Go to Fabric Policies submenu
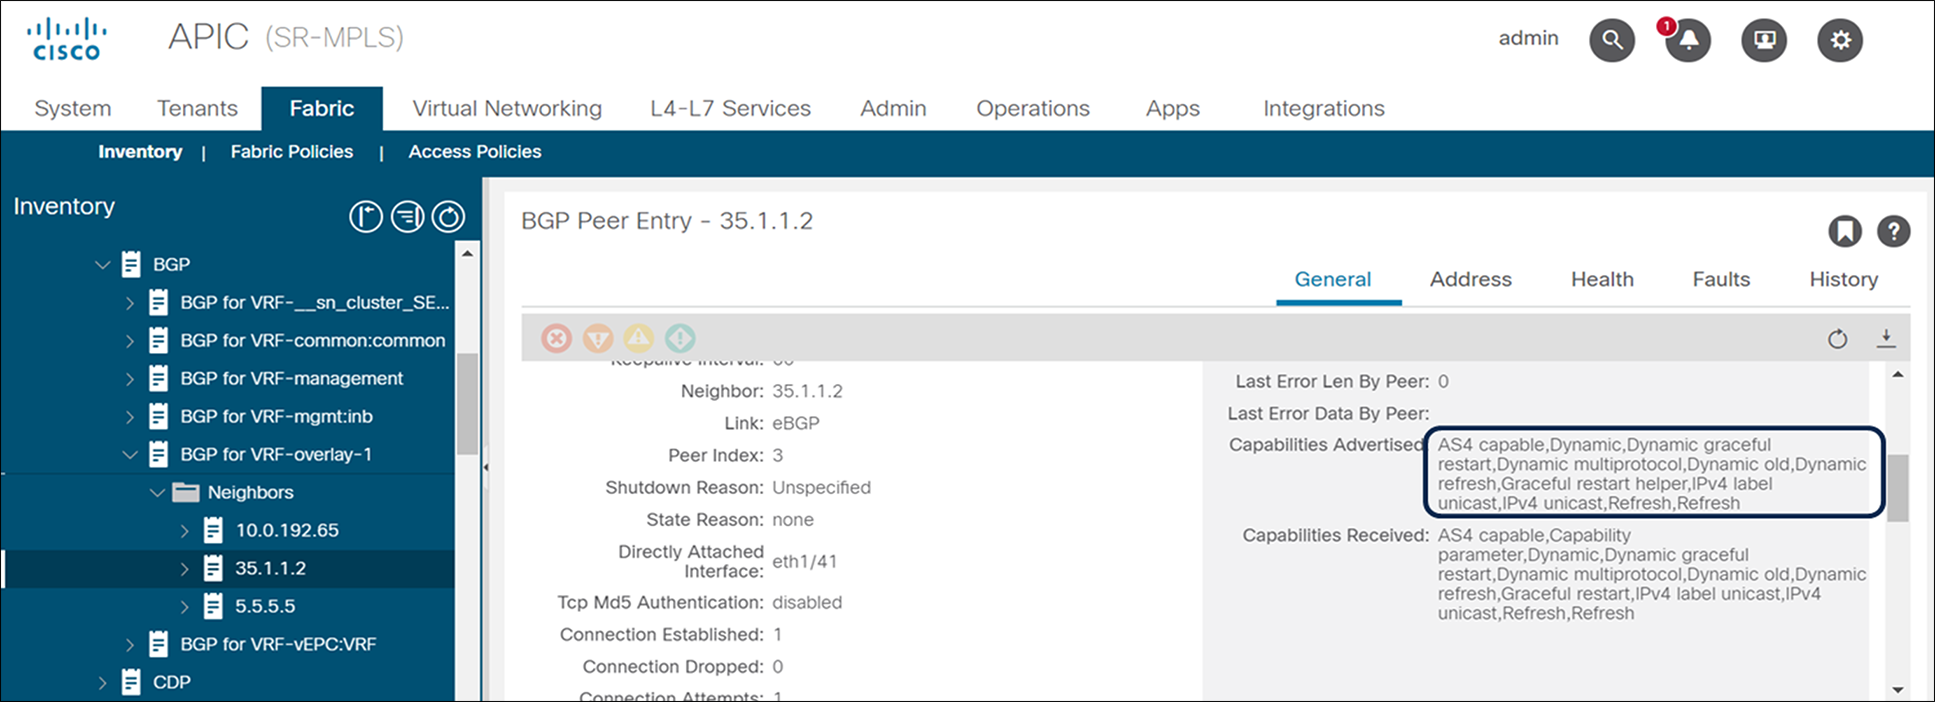 coord(291,152)
